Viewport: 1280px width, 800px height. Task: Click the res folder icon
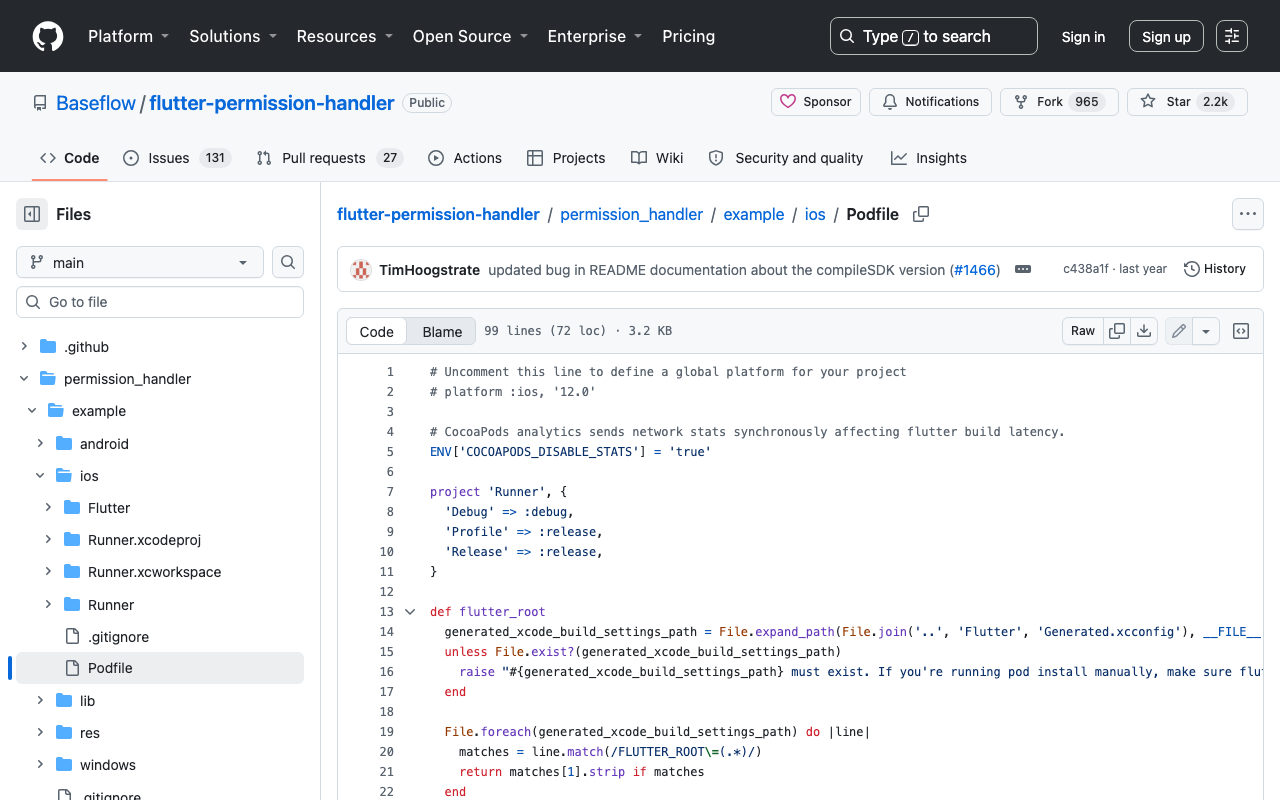pyautogui.click(x=64, y=733)
